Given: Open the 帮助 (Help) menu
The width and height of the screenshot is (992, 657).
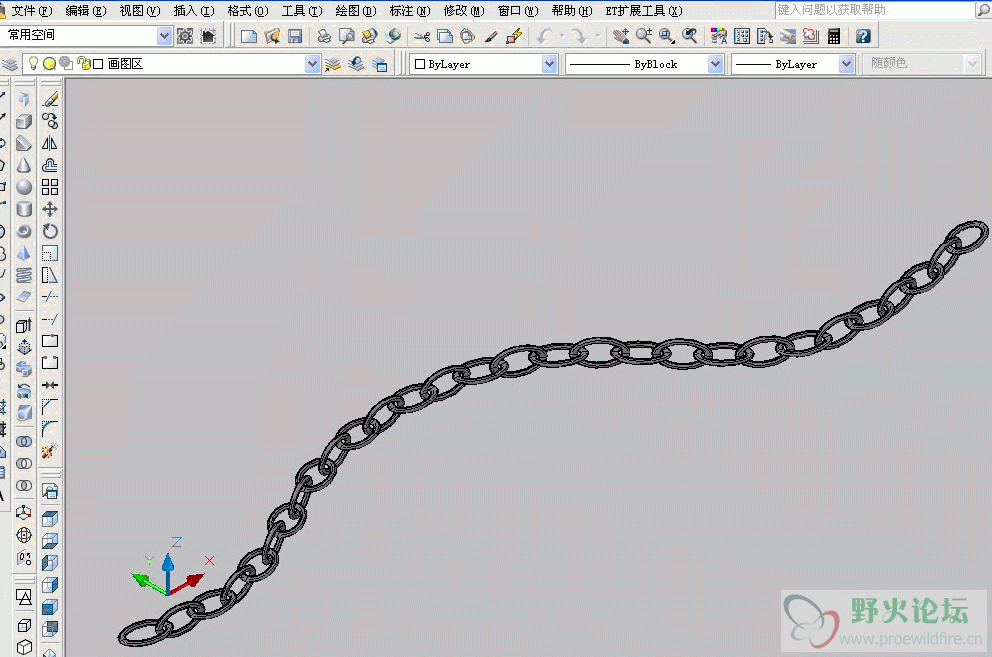Looking at the screenshot, I should [572, 11].
